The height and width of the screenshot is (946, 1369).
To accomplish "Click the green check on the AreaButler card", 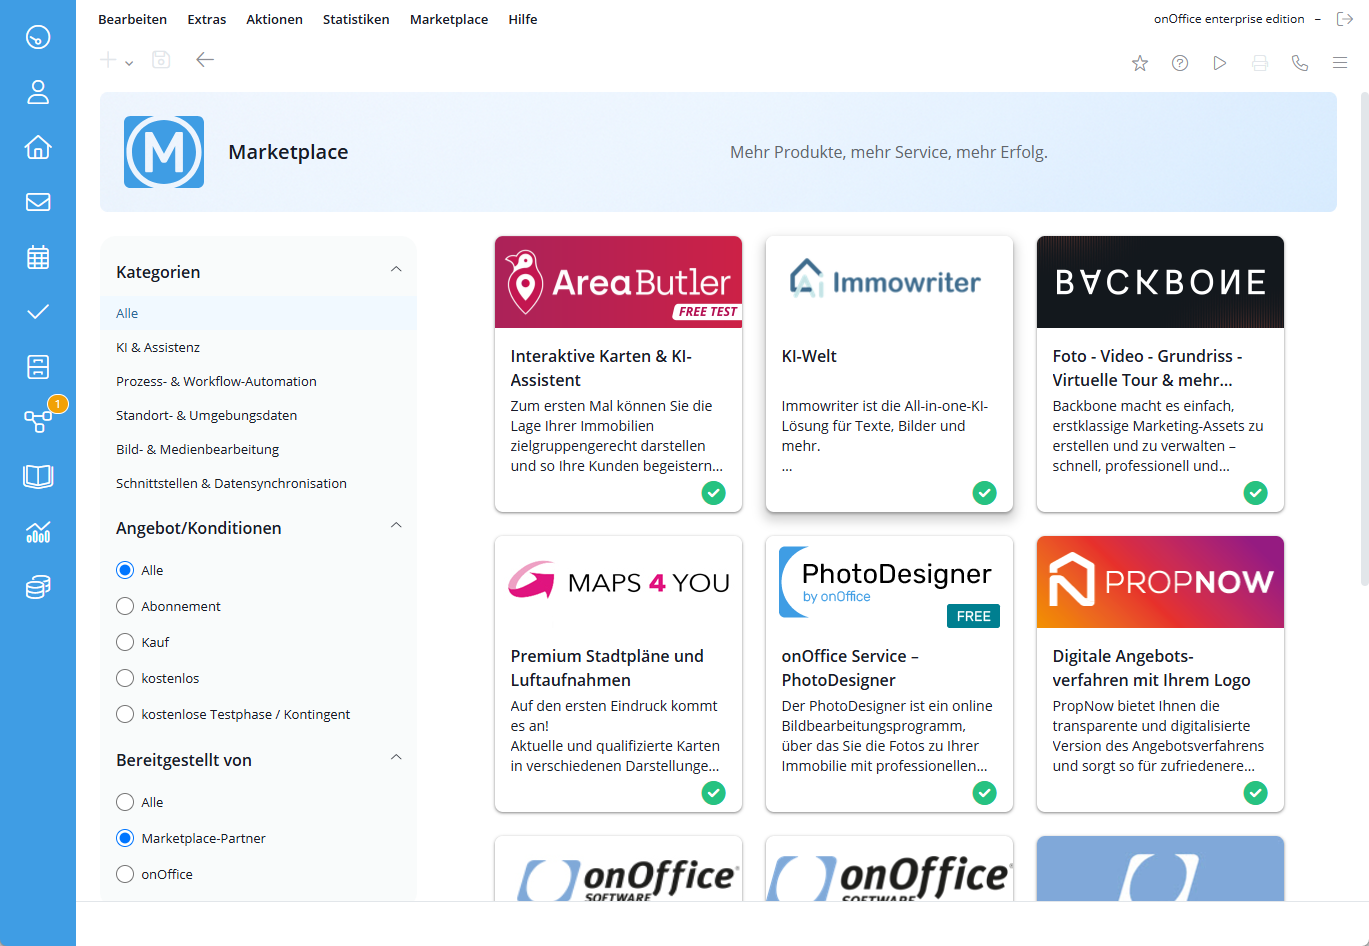I will (x=713, y=492).
